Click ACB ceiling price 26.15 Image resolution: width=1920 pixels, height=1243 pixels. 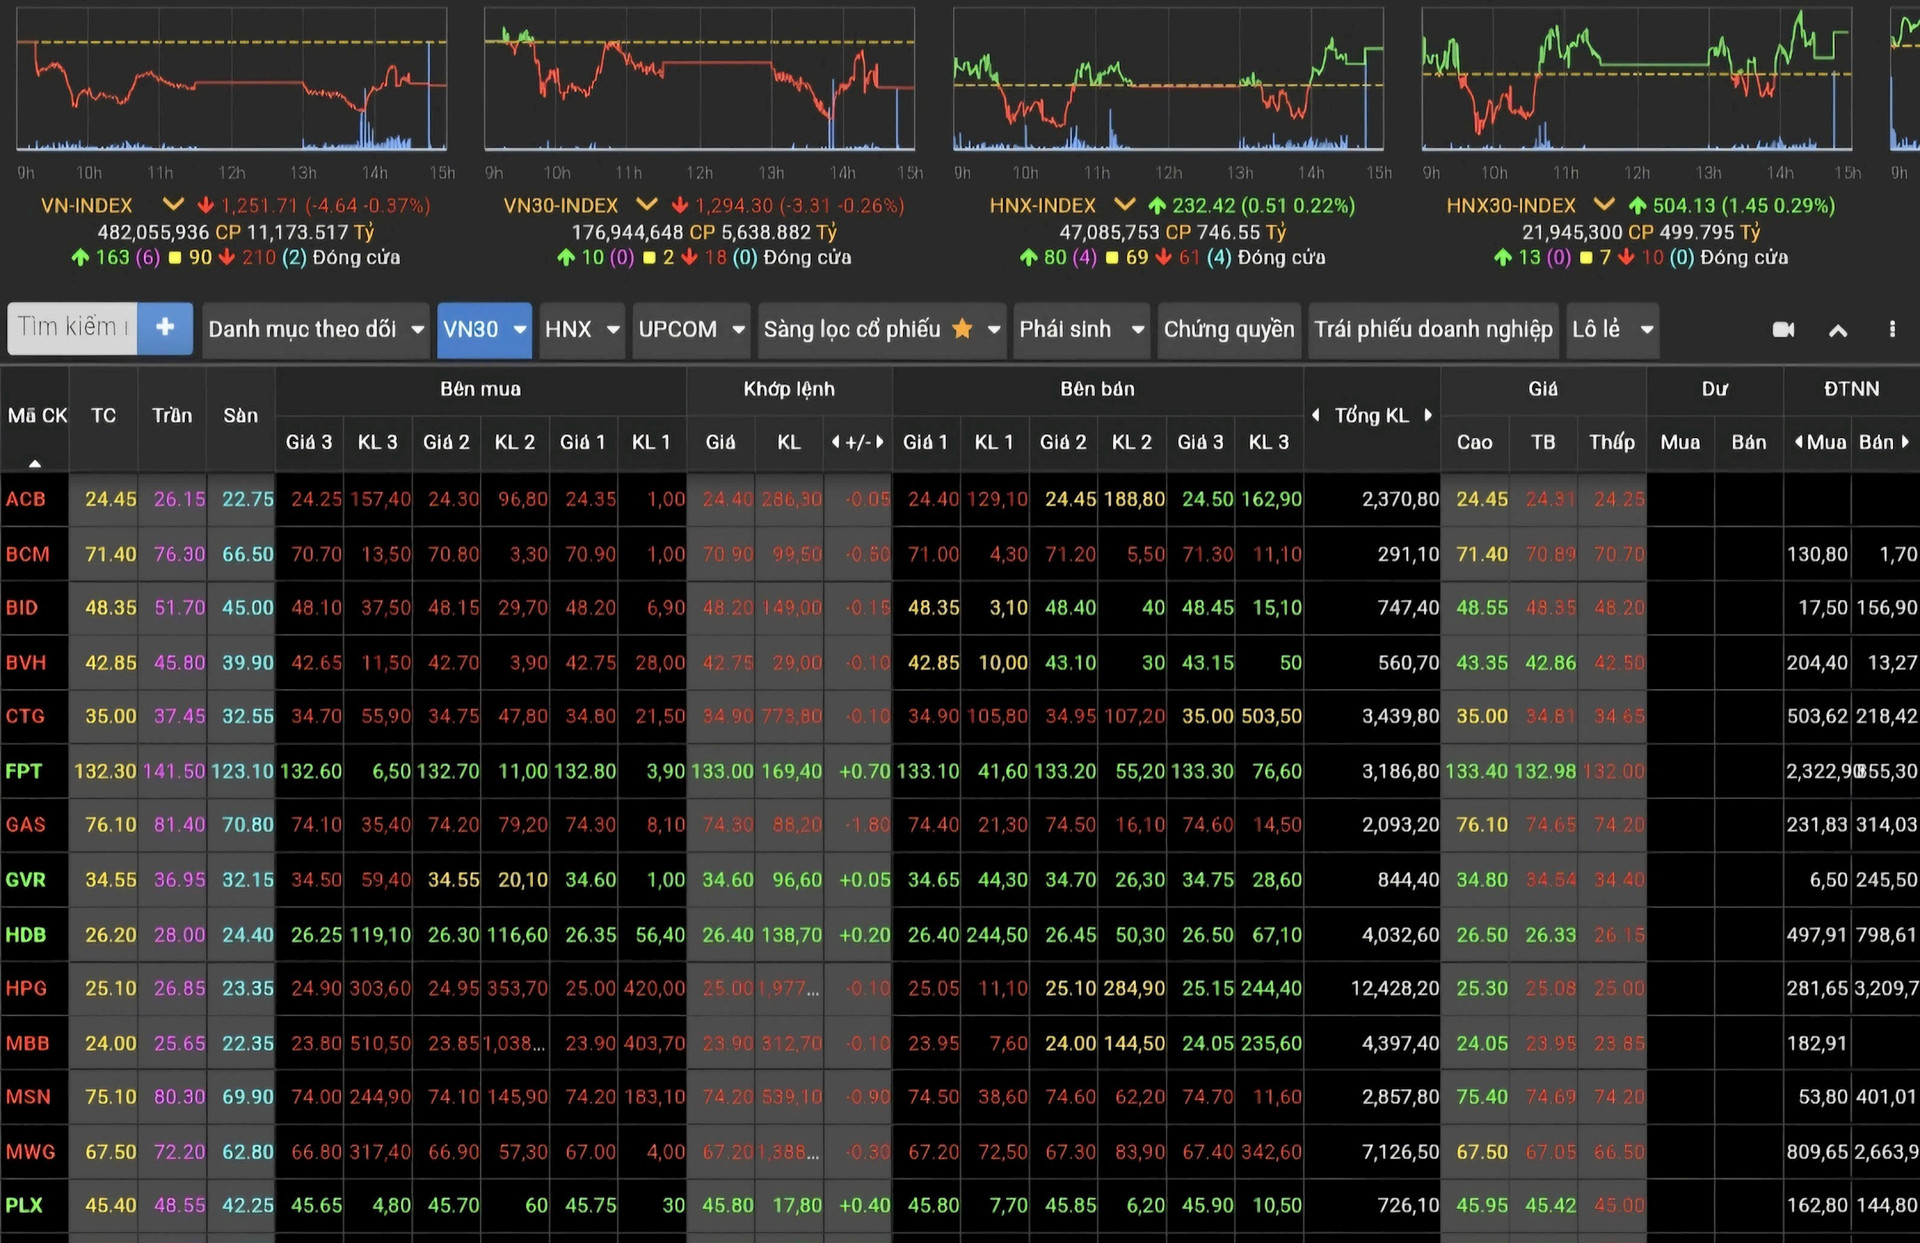point(179,499)
